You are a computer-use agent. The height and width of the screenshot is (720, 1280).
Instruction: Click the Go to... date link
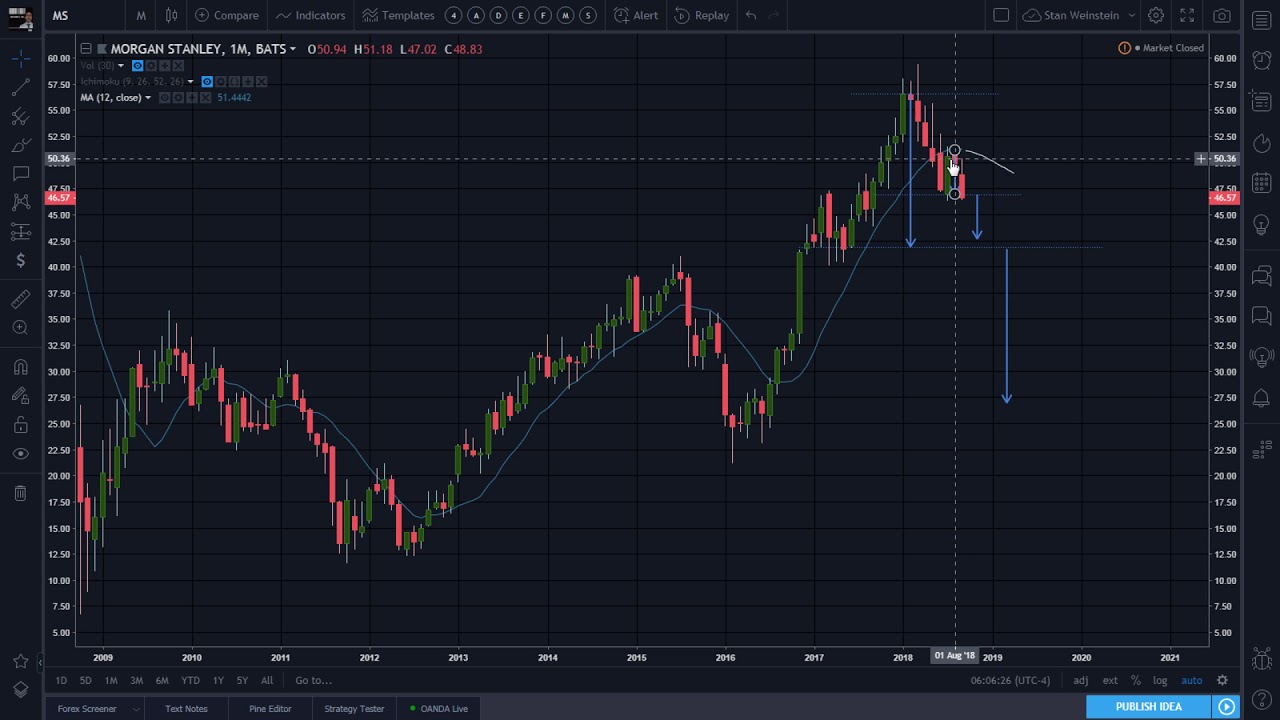pyautogui.click(x=313, y=680)
